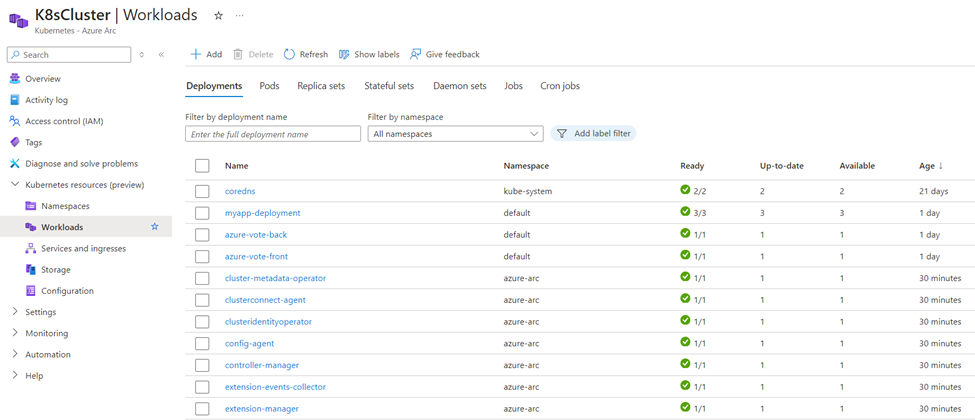
Task: Click the Namespaces icon in sidebar
Action: (30, 205)
